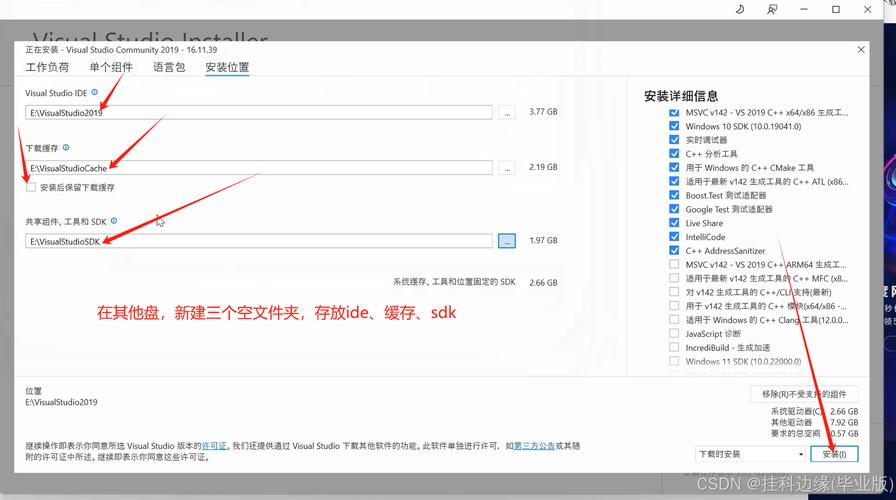Click 移除(R)不受支持的组件 button
The image size is (896, 500).
click(804, 394)
